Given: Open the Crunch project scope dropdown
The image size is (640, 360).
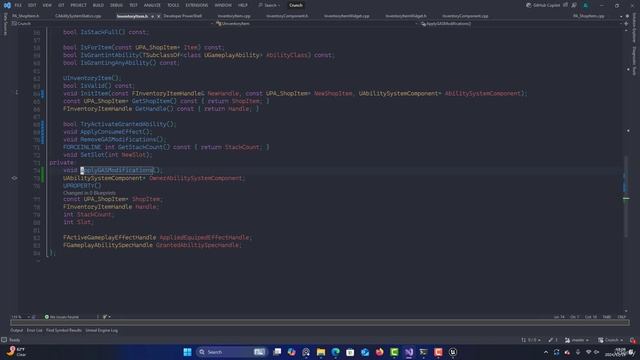Looking at the screenshot, I should click(112, 24).
